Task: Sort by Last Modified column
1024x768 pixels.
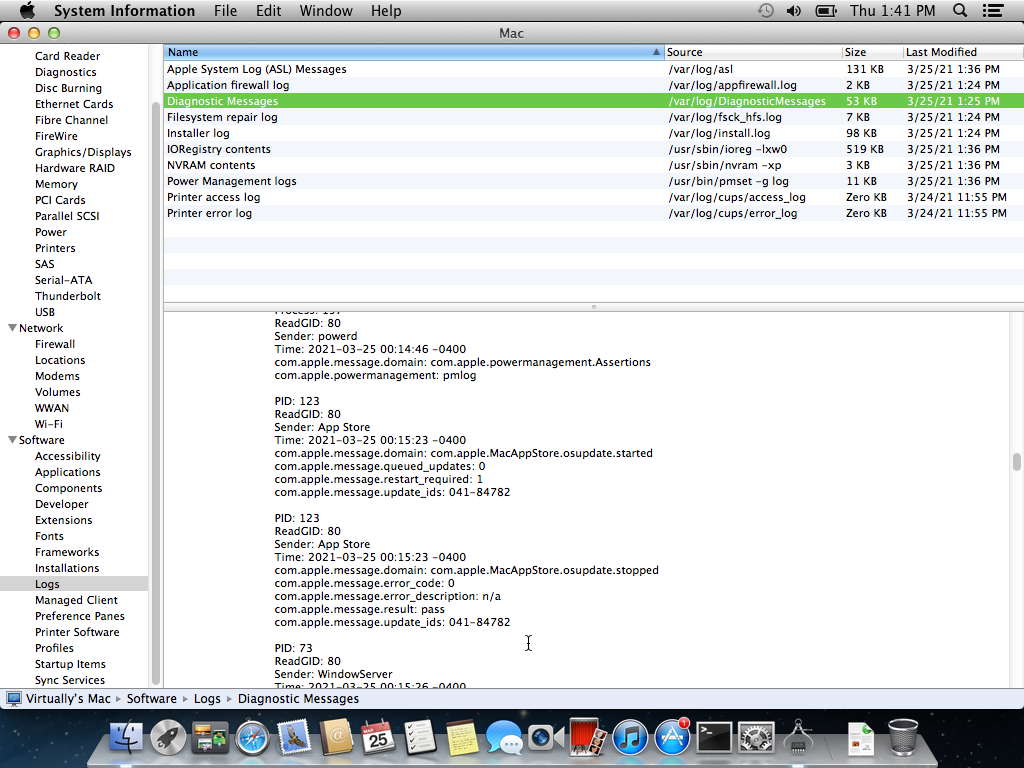Action: pyautogui.click(x=963, y=52)
